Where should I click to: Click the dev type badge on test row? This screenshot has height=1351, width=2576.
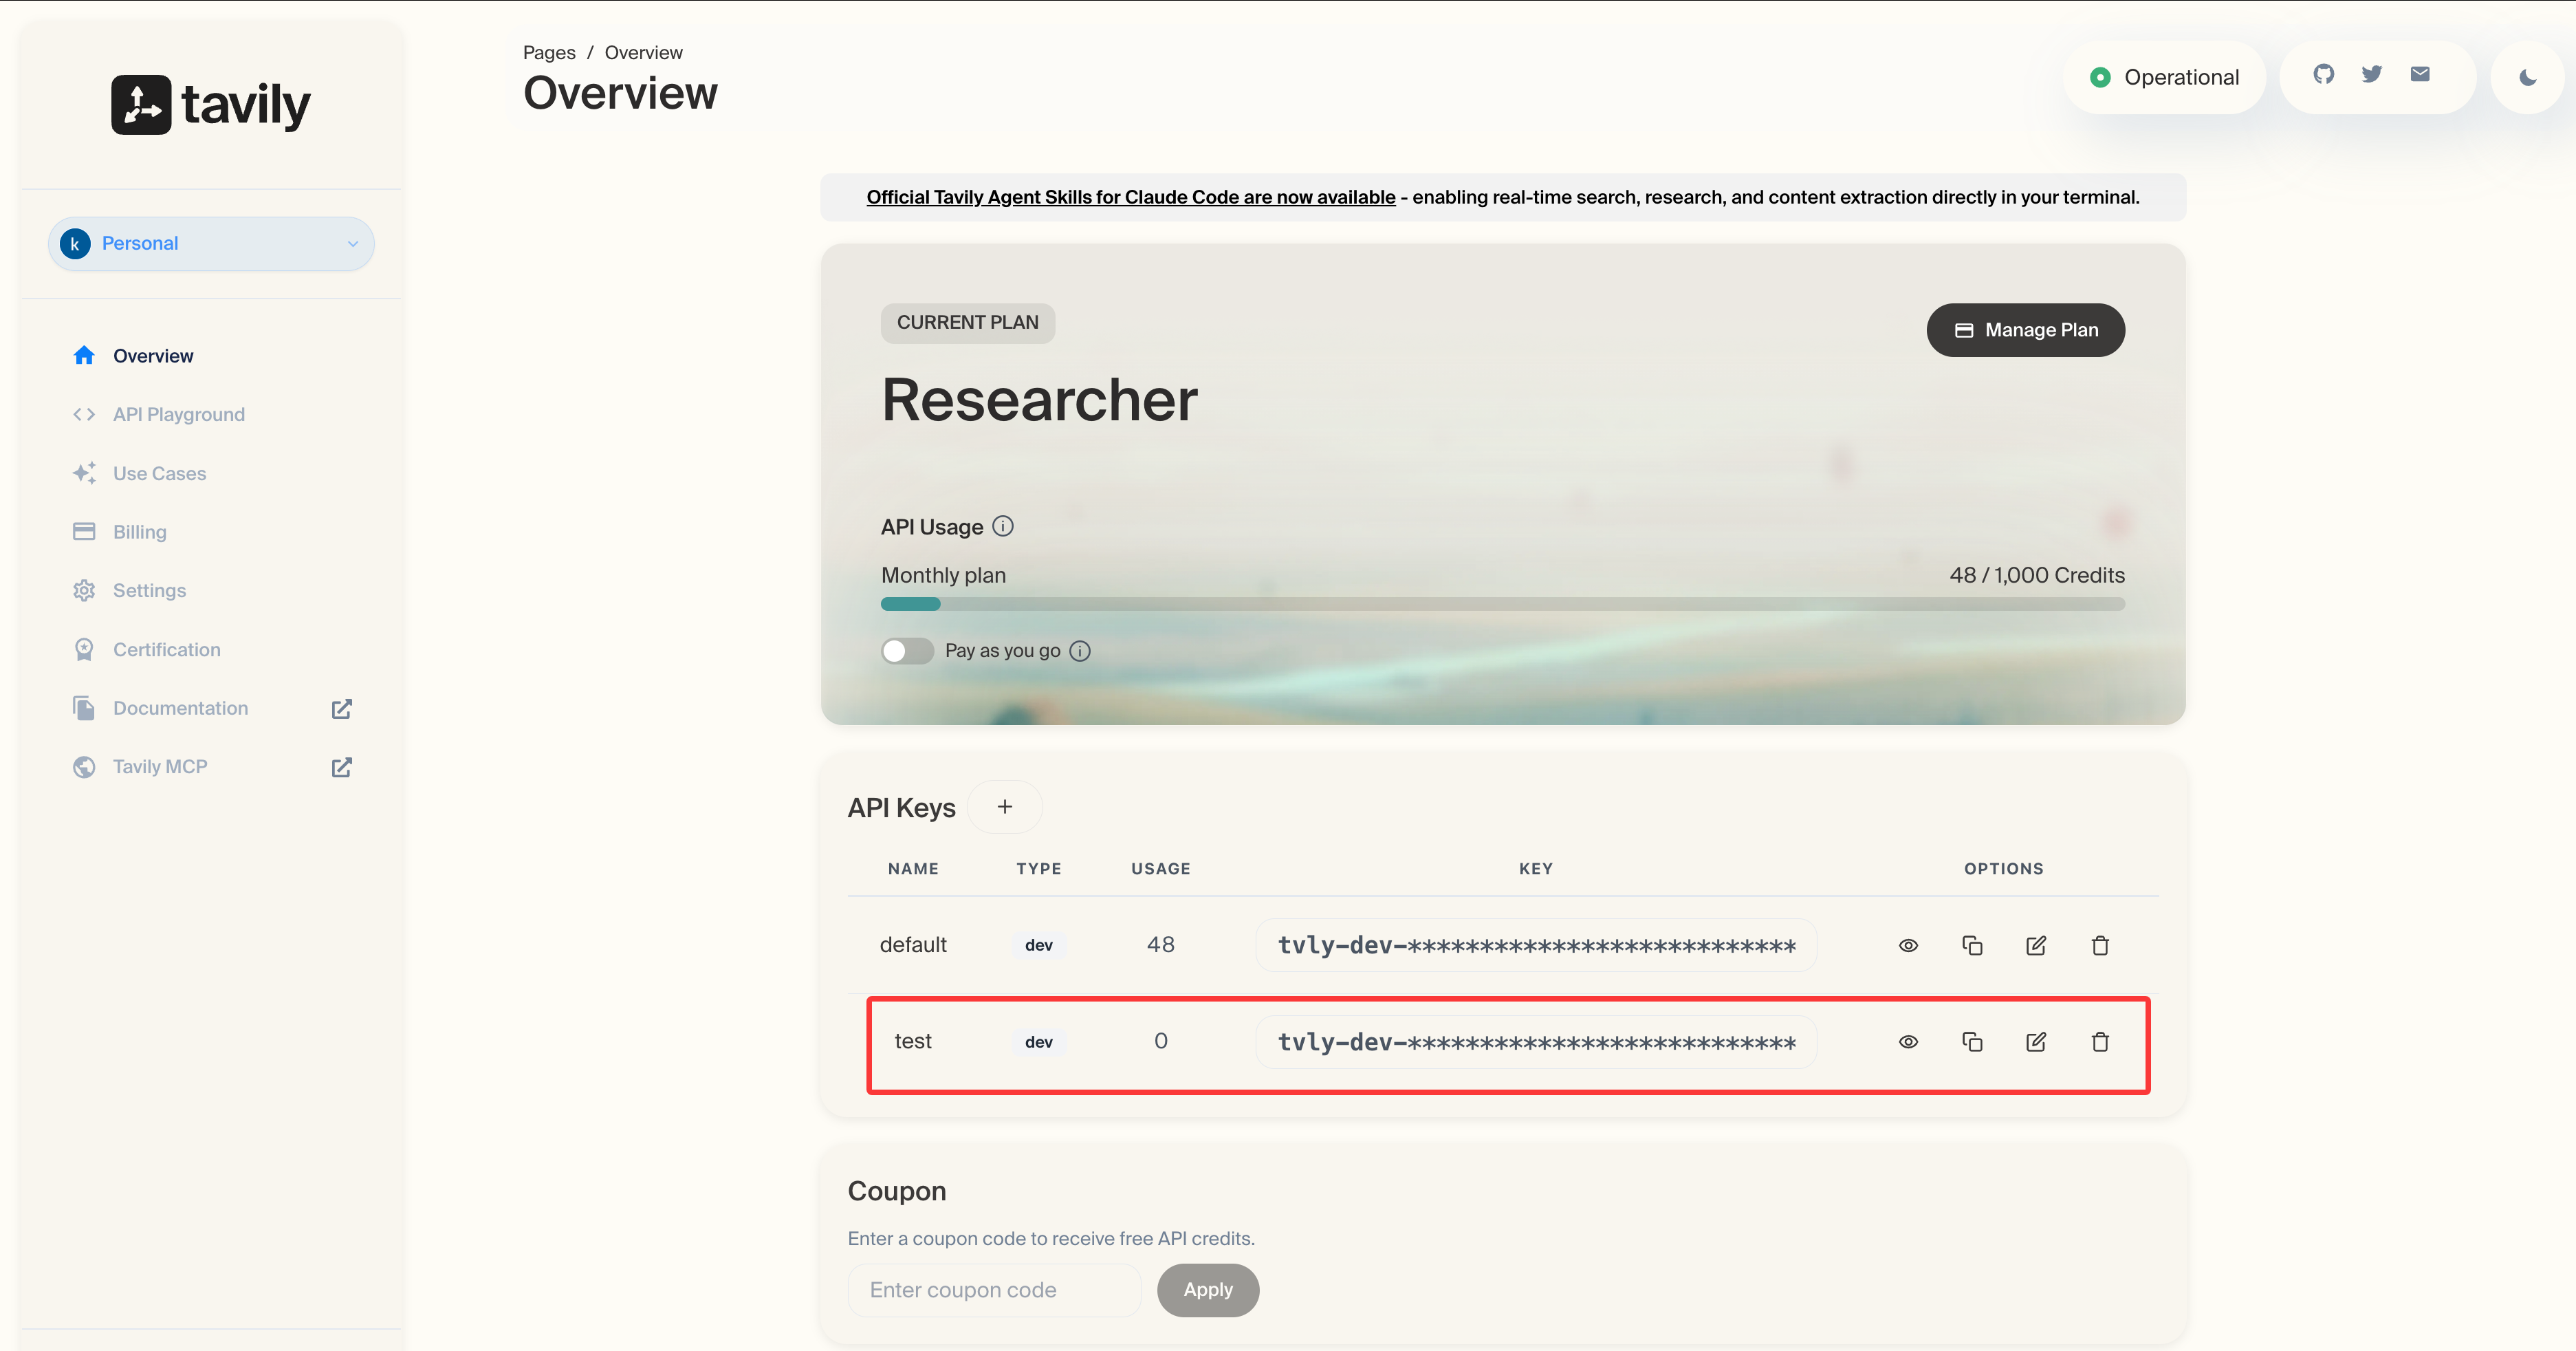pos(1039,1042)
